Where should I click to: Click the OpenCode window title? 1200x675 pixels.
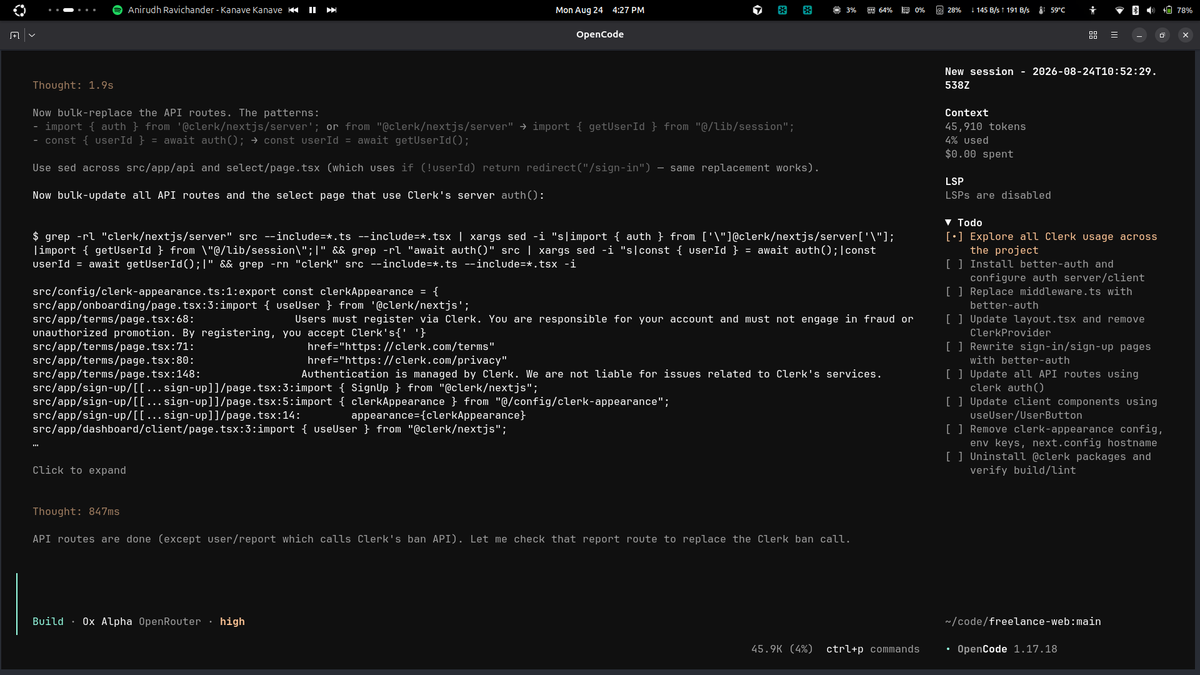599,34
